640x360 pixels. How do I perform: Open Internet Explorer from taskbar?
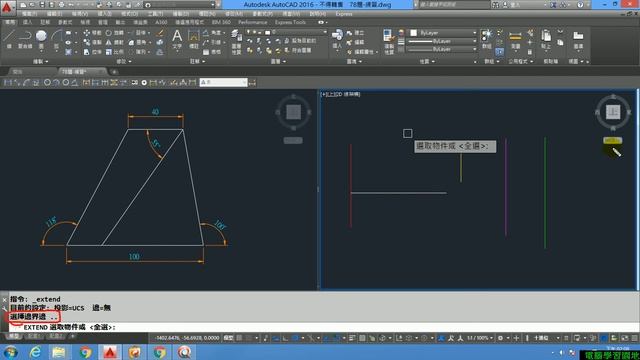[36, 352]
